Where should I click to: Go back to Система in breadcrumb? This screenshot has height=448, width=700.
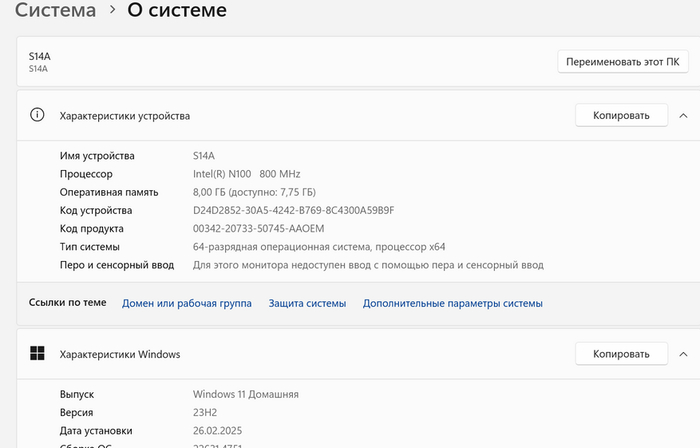click(55, 11)
